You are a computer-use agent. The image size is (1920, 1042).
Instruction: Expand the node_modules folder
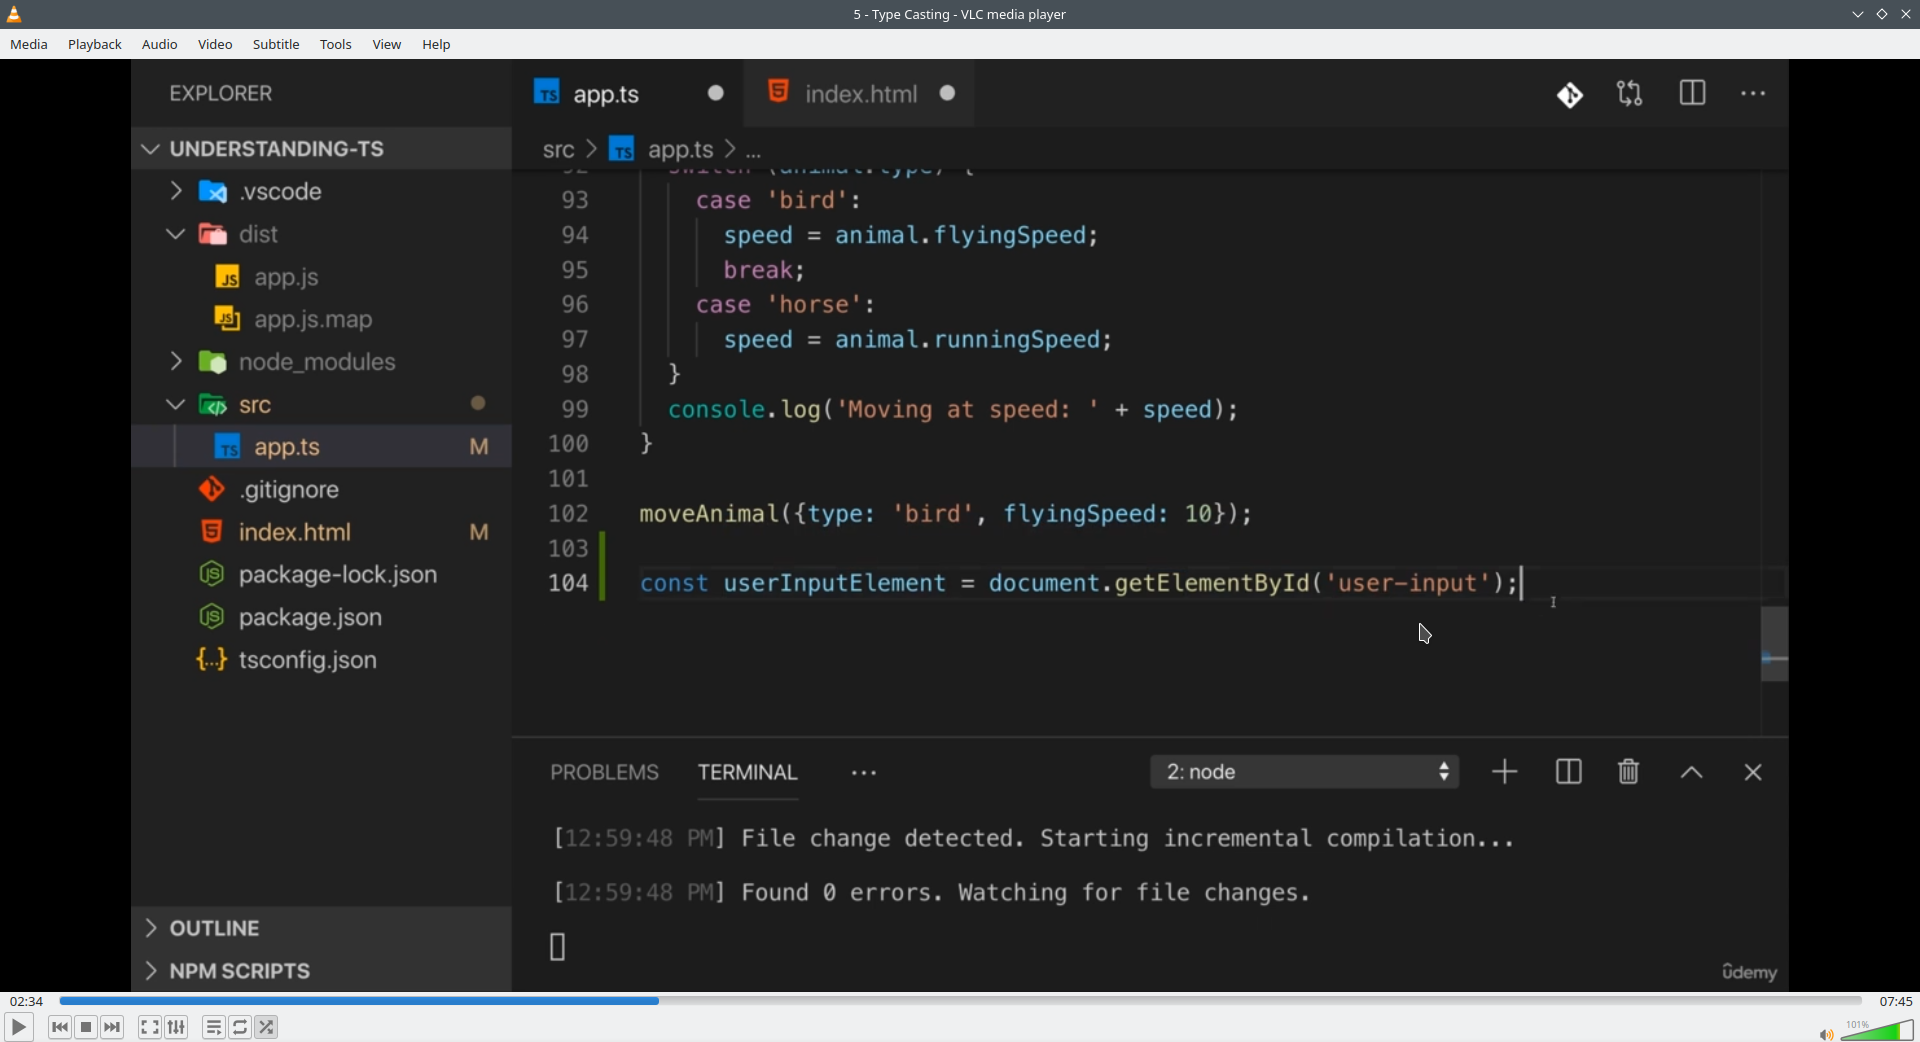click(x=321, y=362)
